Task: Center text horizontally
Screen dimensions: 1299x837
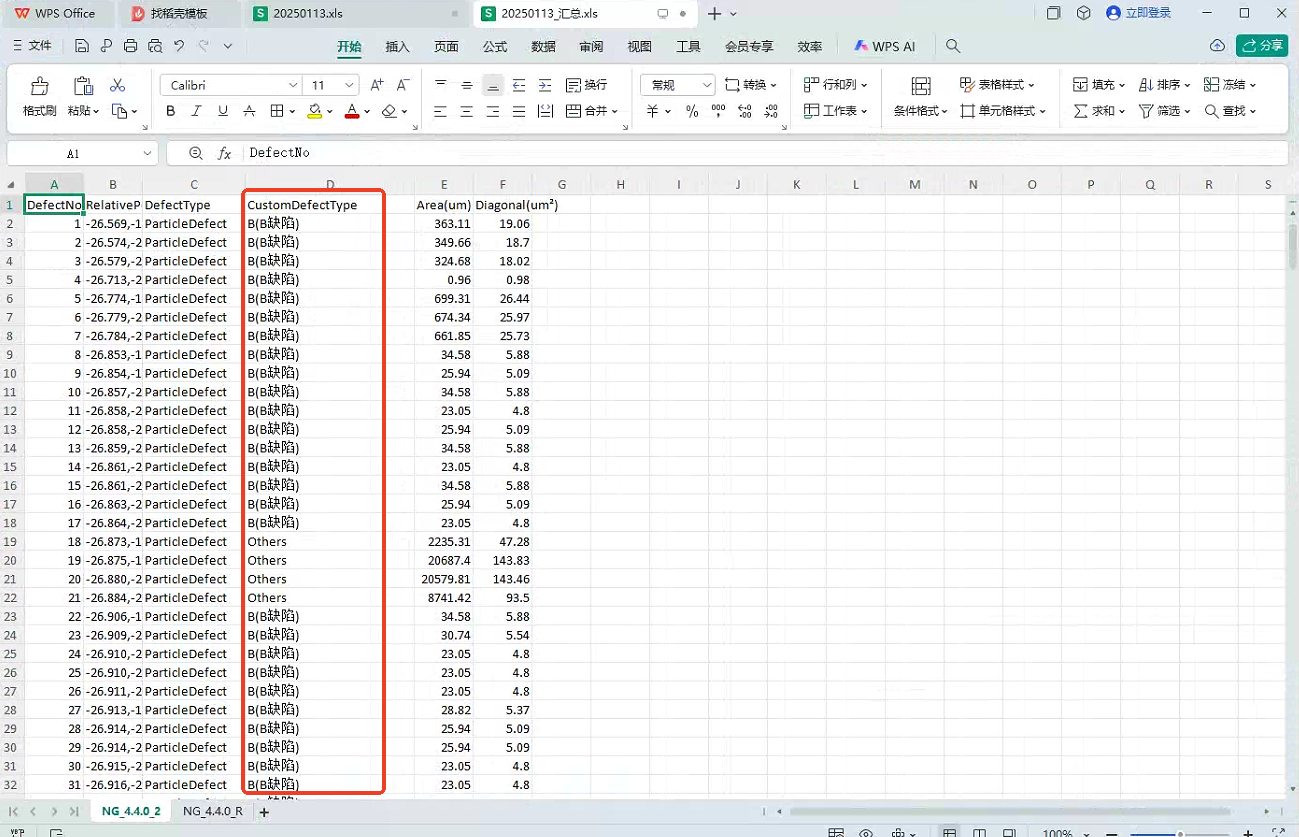Action: [x=467, y=111]
